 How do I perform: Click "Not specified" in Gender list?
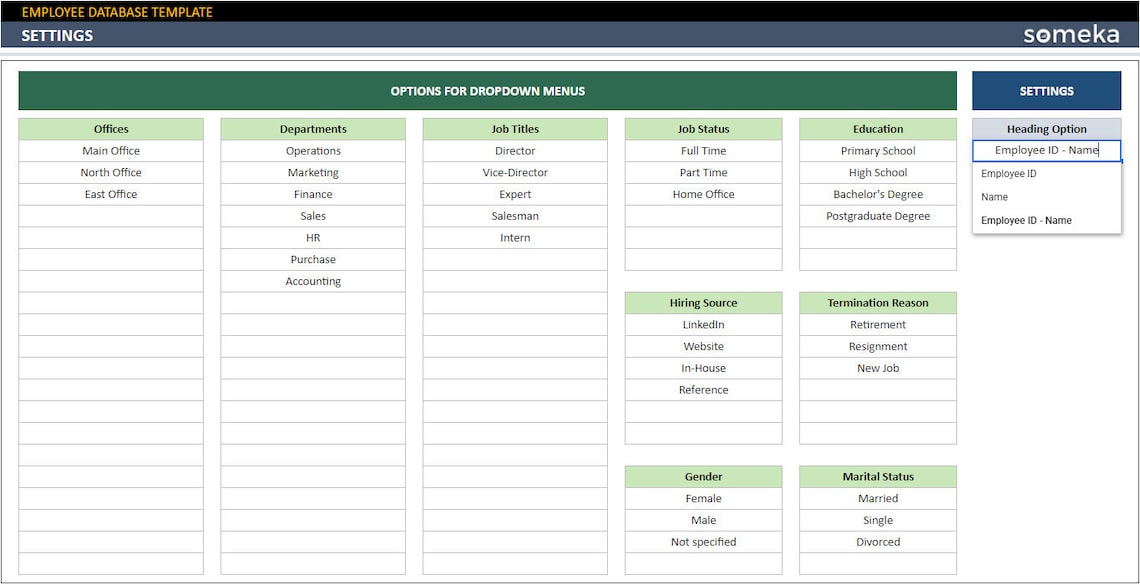[x=703, y=541]
